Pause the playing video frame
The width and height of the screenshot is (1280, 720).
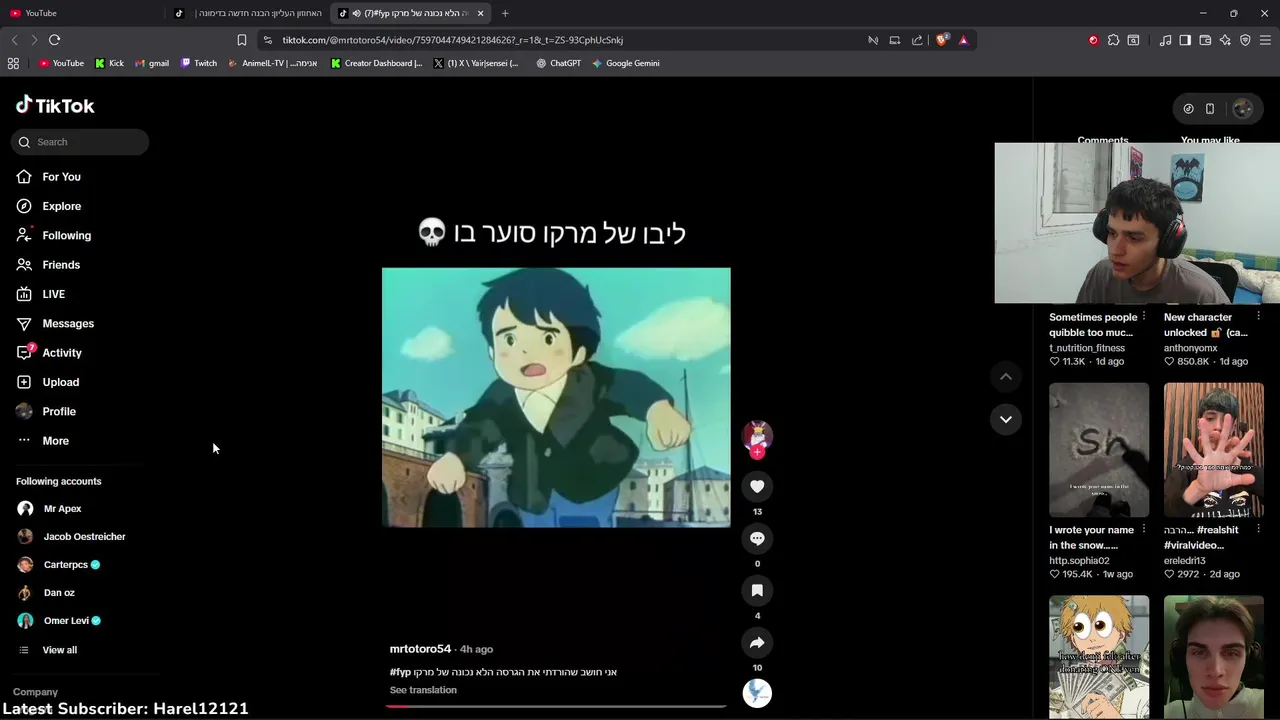click(556, 397)
